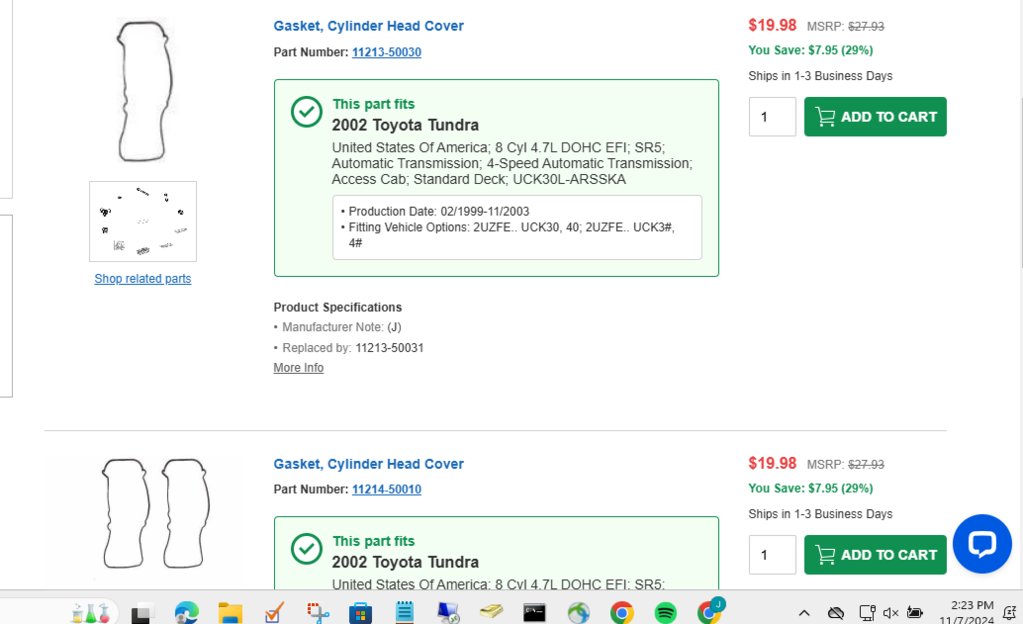Open Spotify from the taskbar
The height and width of the screenshot is (624, 1023).
coord(665,612)
